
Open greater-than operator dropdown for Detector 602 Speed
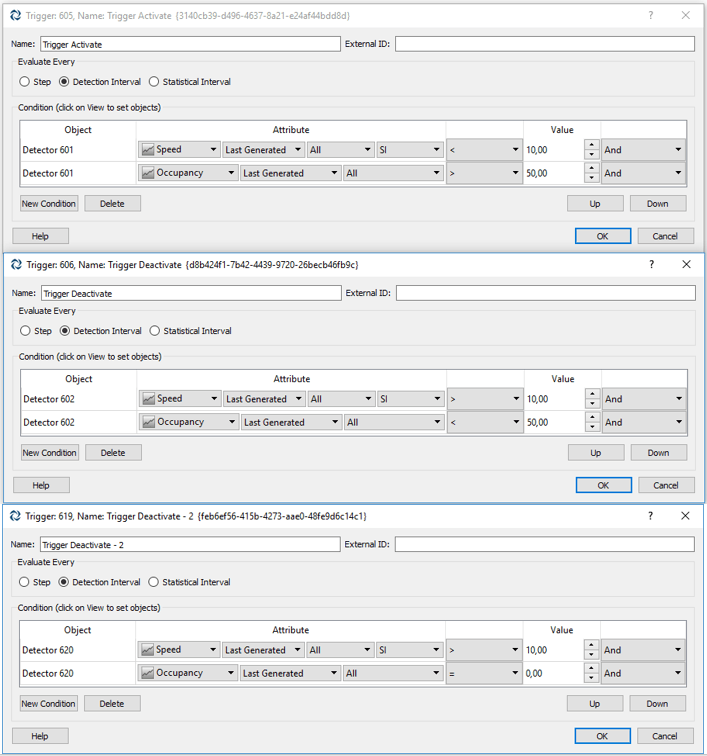pos(485,399)
